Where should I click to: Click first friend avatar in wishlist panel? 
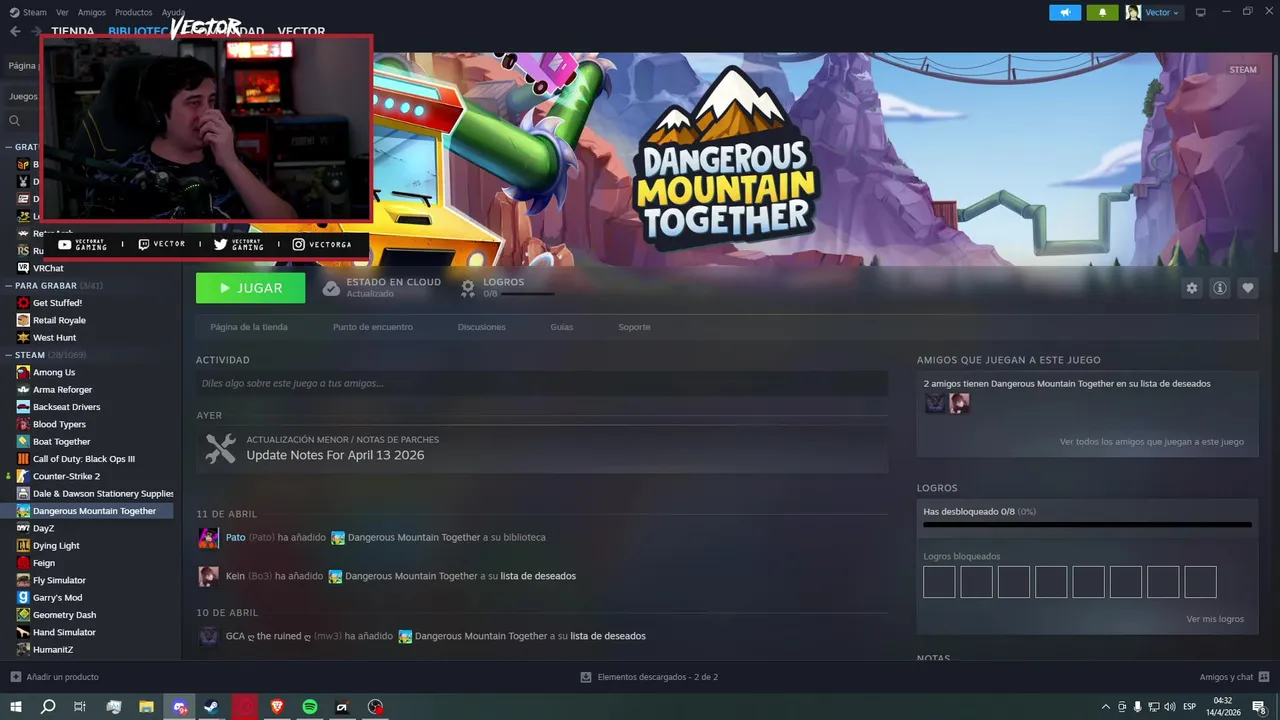(935, 403)
